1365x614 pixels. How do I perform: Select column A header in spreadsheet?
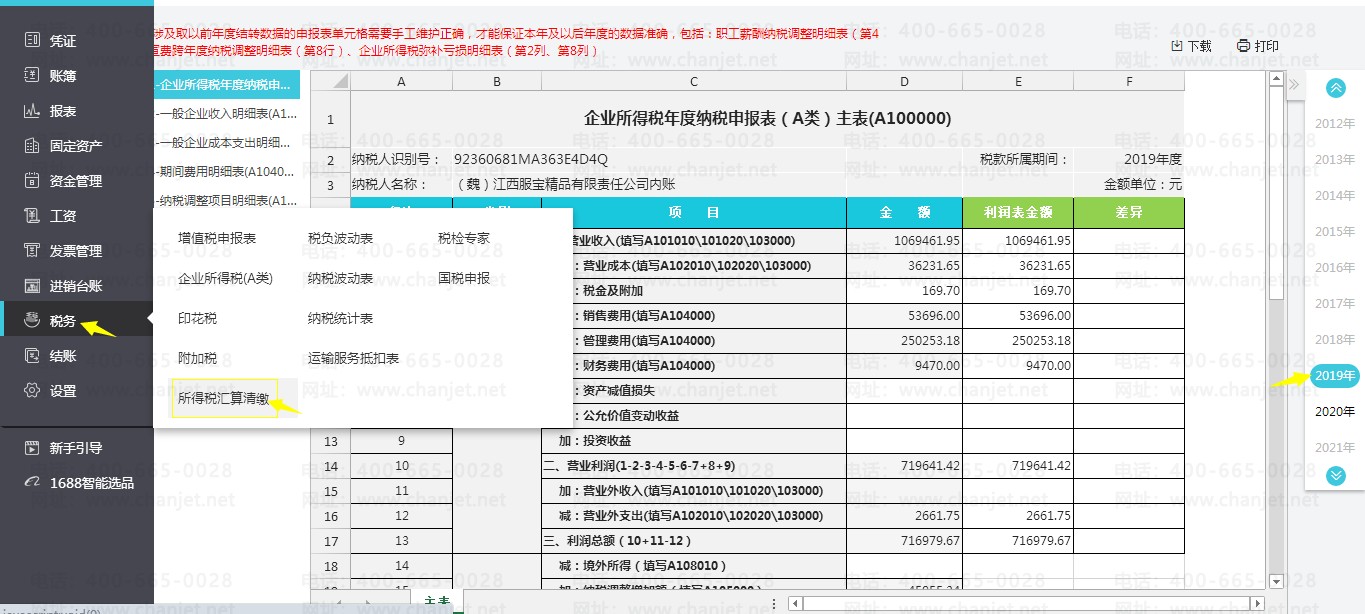tap(401, 82)
